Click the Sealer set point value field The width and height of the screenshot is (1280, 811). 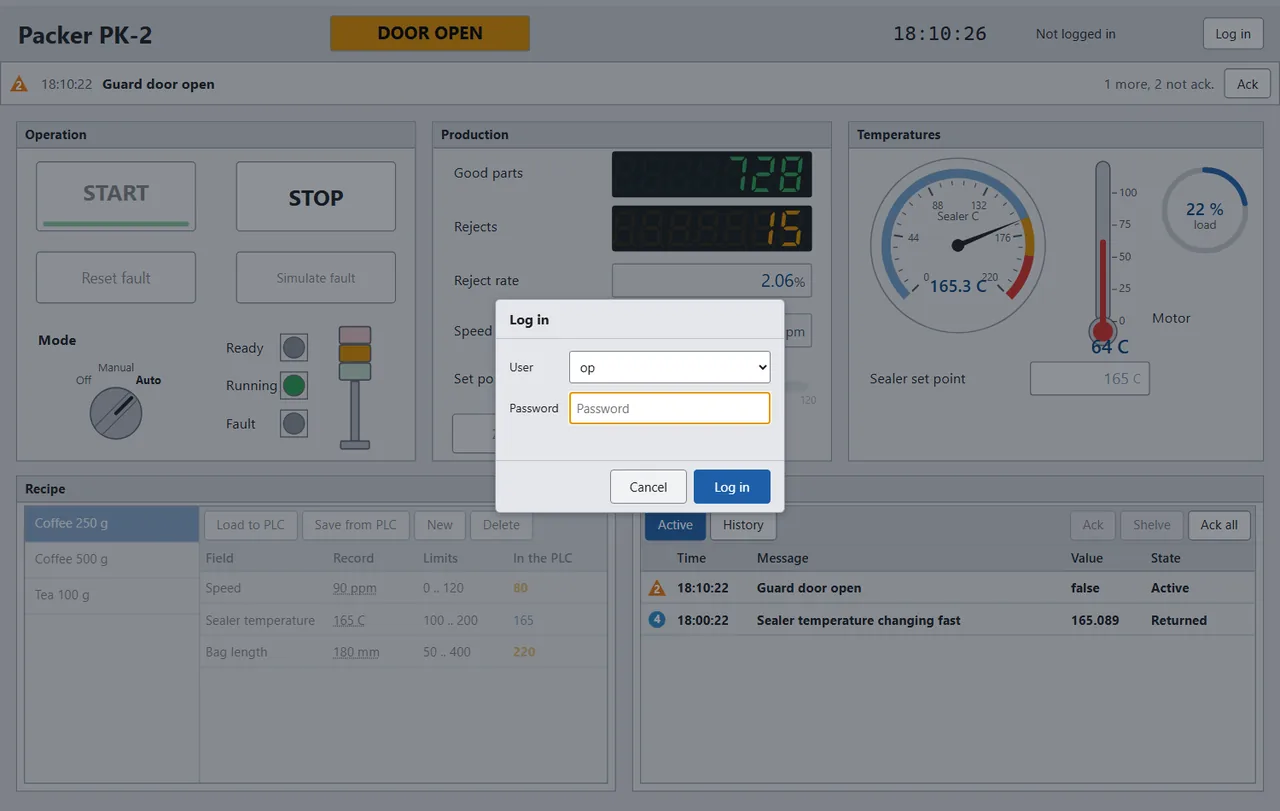tap(1089, 379)
